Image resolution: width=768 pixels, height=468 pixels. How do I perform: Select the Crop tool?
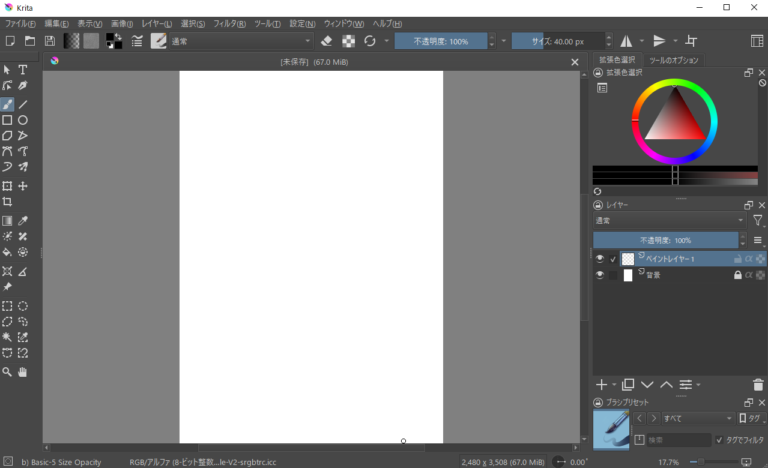pyautogui.click(x=7, y=202)
